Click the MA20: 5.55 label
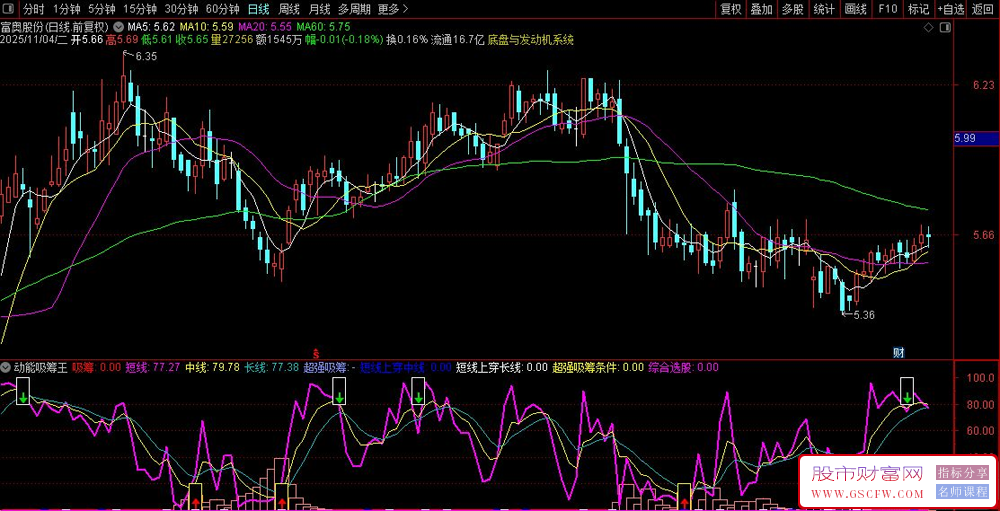This screenshot has height=511, width=1000. 265,27
